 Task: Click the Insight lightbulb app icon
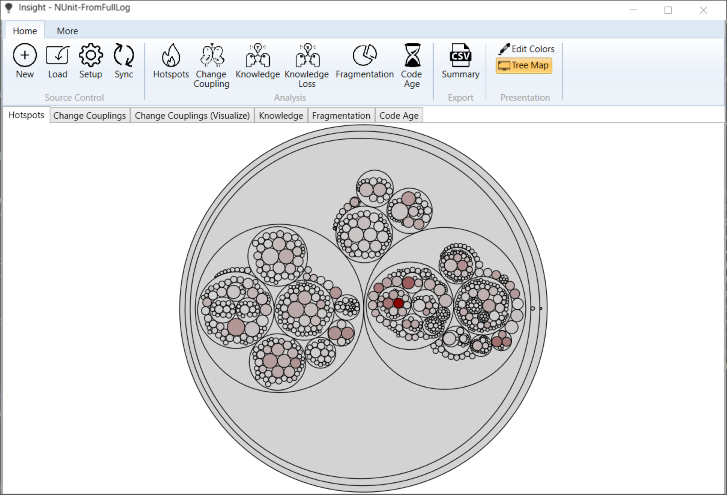coord(8,8)
